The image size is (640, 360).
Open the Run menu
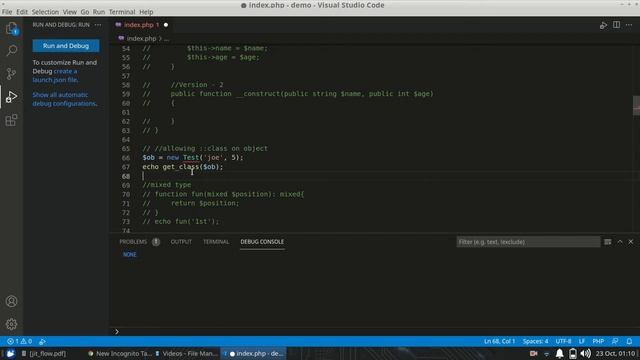98,12
